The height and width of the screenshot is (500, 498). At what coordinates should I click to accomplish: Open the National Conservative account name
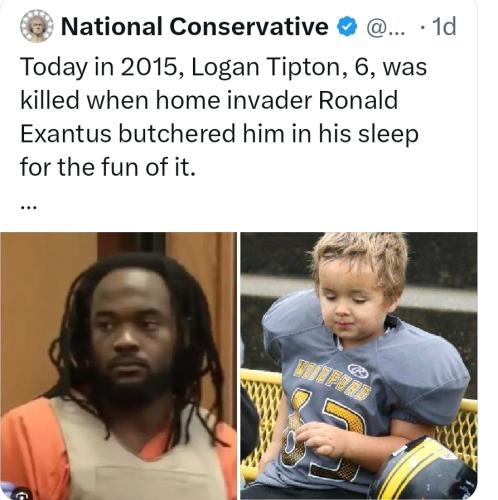tap(195, 26)
